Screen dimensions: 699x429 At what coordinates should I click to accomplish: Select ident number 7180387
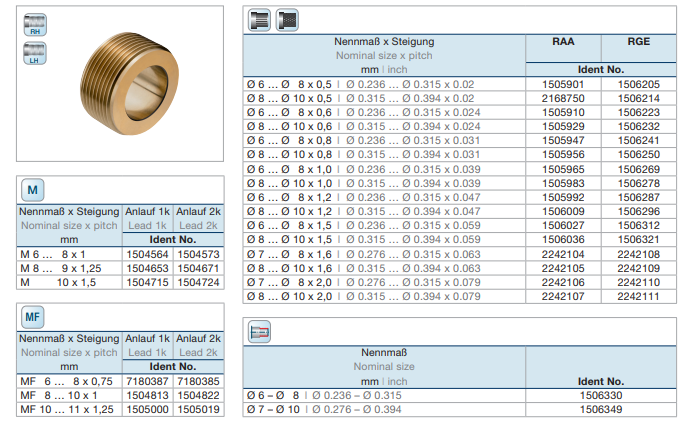point(147,381)
